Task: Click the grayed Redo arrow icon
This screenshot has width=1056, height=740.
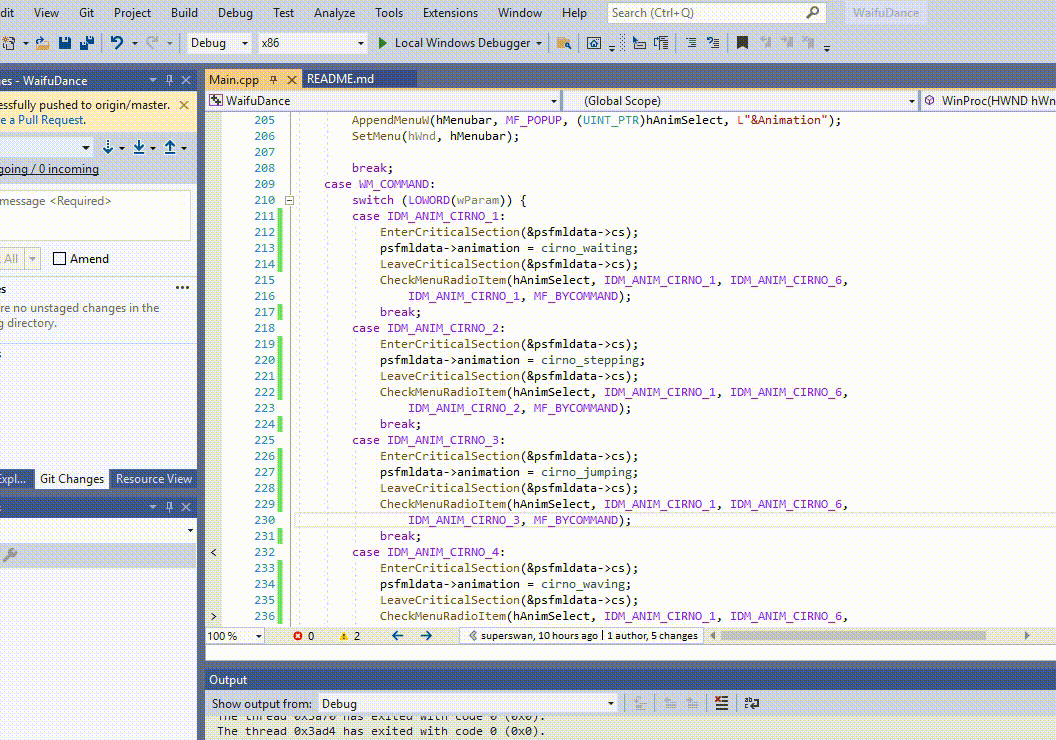Action: pyautogui.click(x=153, y=43)
